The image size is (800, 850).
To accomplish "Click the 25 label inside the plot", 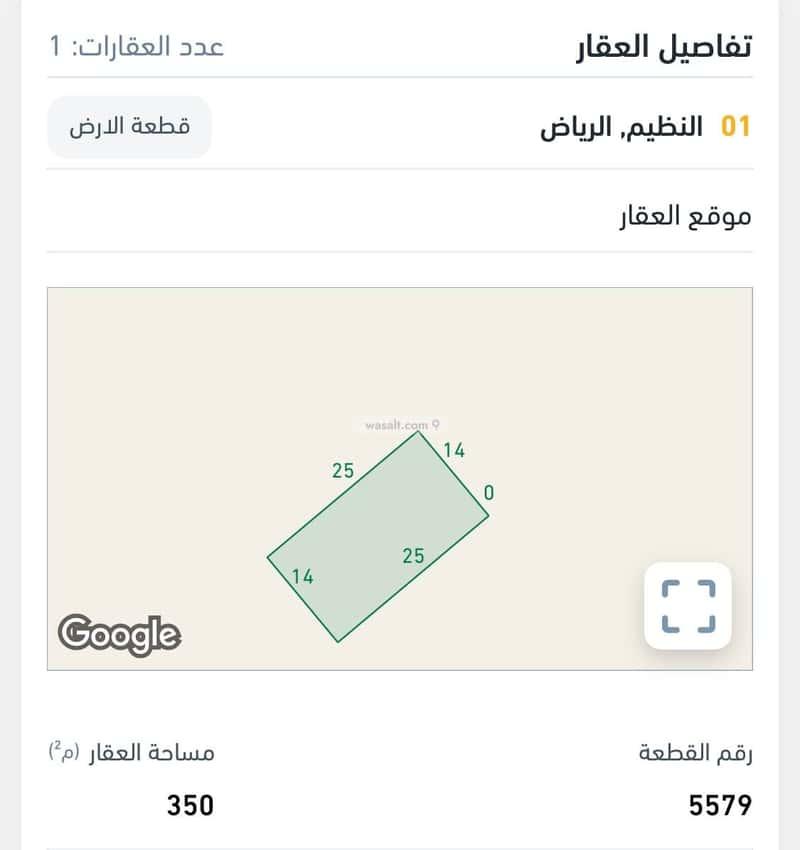I will 413,555.
